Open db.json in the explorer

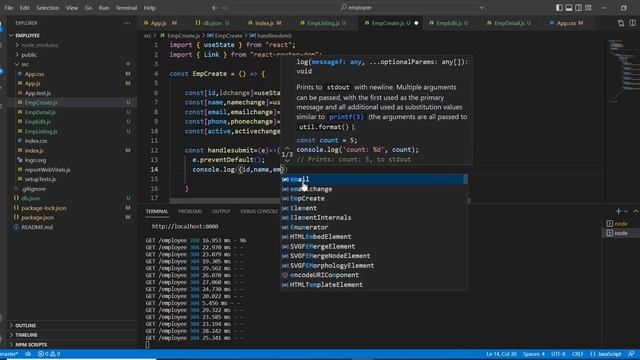coord(31,198)
